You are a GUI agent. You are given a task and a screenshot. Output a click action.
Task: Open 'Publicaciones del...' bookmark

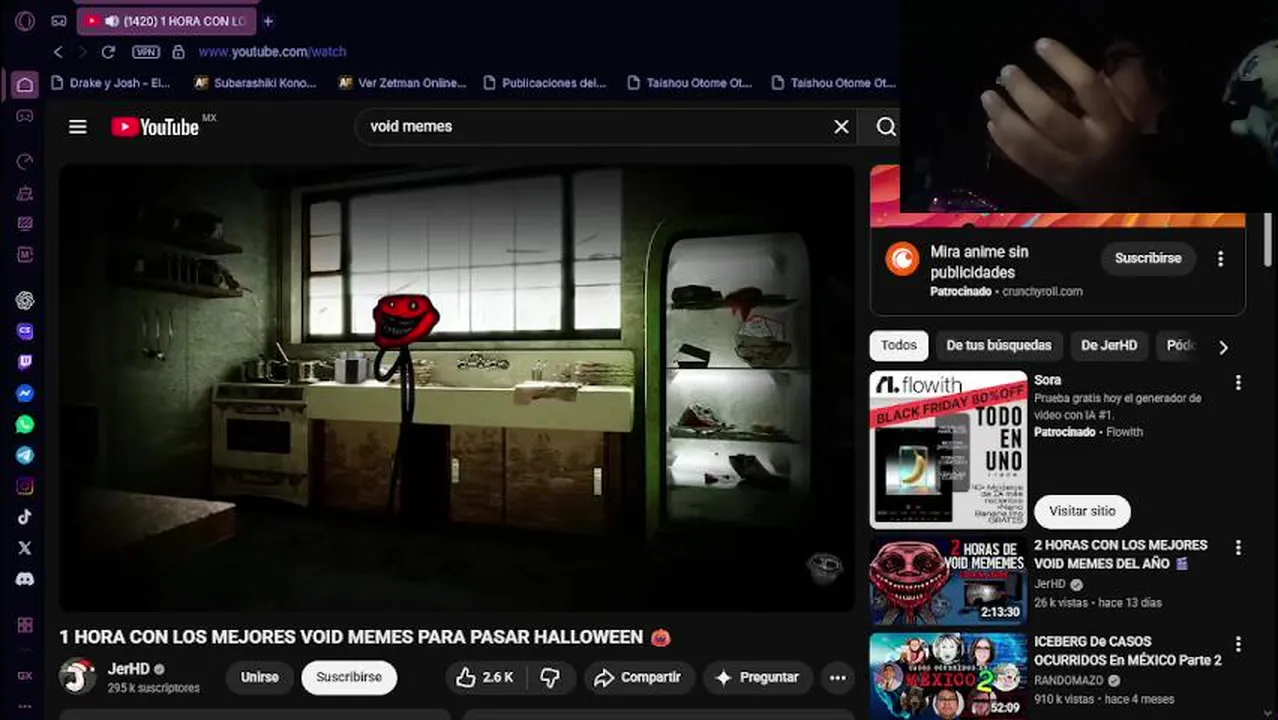tap(544, 83)
